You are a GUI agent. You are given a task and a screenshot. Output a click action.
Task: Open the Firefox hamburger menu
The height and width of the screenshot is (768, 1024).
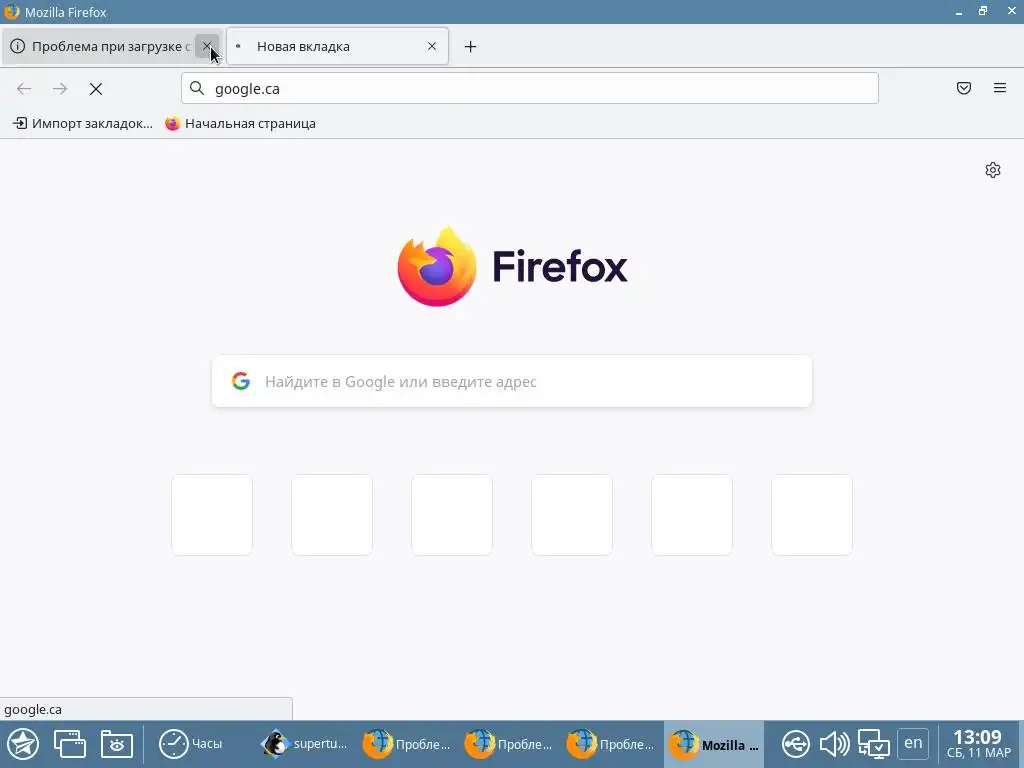[1000, 88]
